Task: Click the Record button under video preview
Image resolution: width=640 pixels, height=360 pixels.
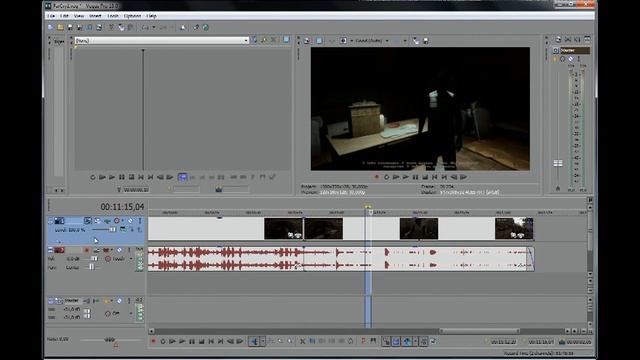Action: pyautogui.click(x=376, y=177)
